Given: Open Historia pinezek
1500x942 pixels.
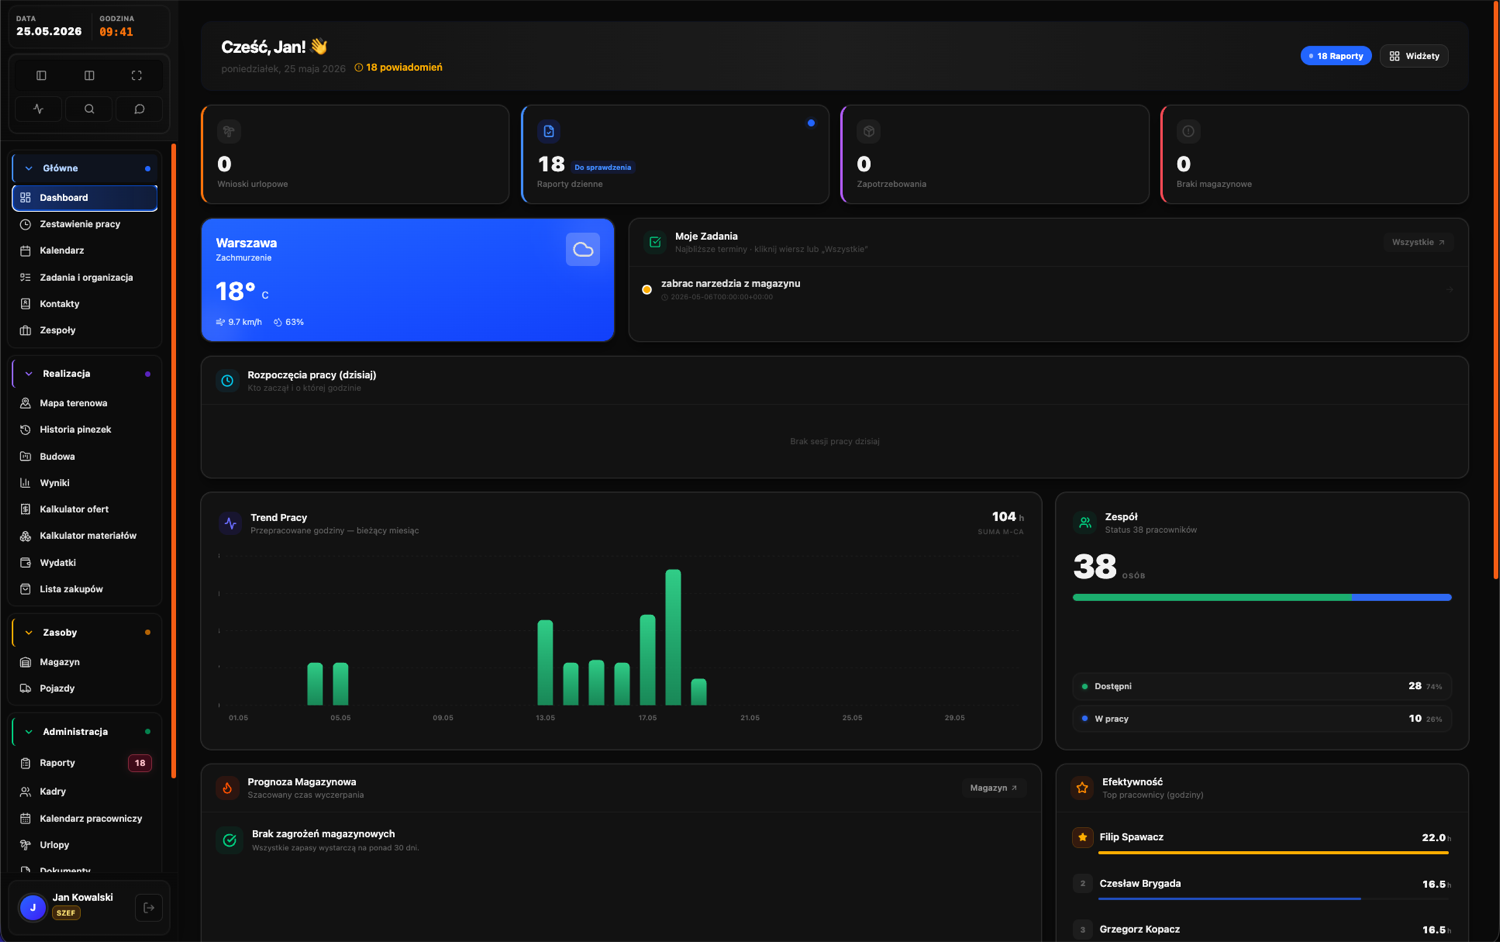Looking at the screenshot, I should (x=85, y=430).
